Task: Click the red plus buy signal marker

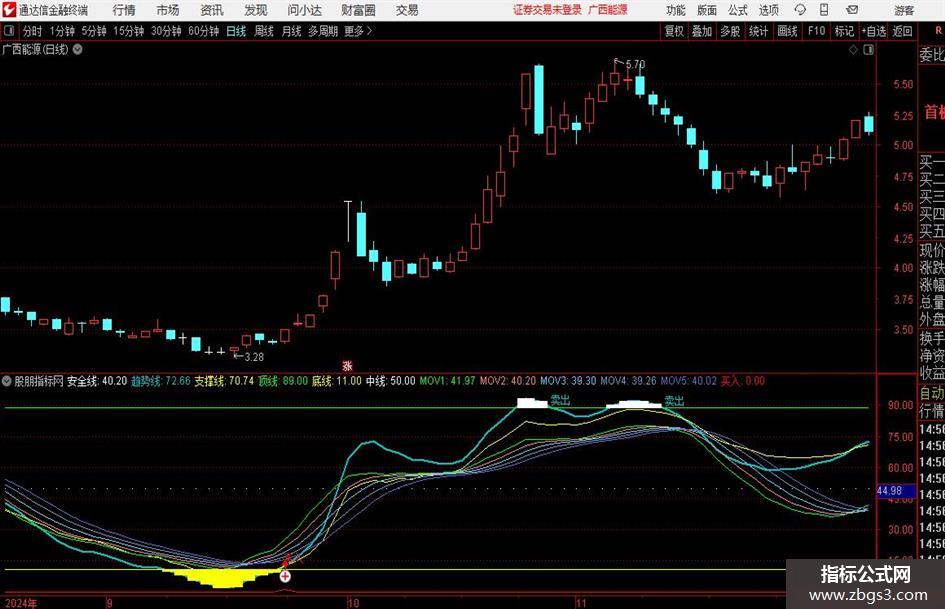Action: (x=285, y=576)
